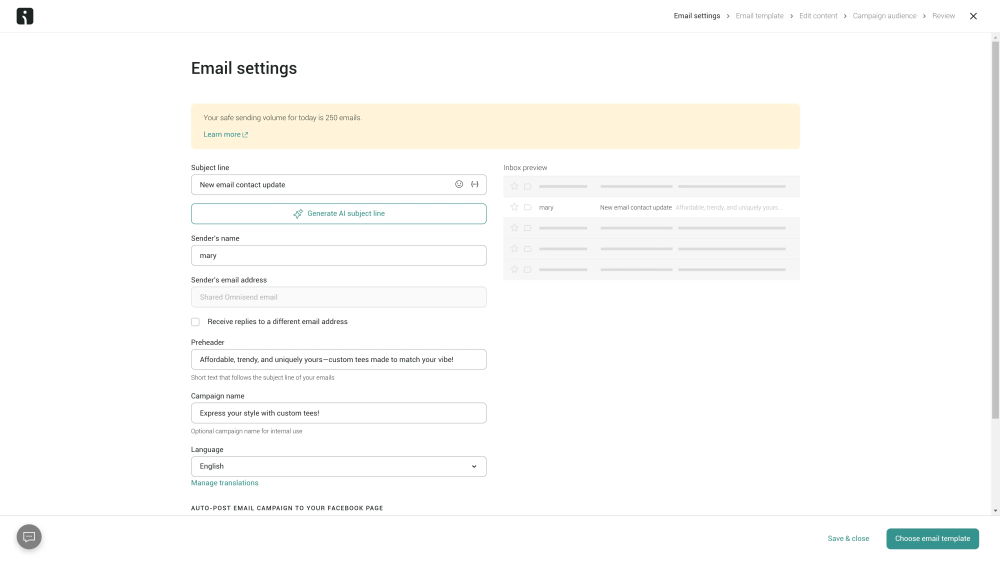Open the chat support bubble
The height and width of the screenshot is (562, 1000).
[x=29, y=537]
